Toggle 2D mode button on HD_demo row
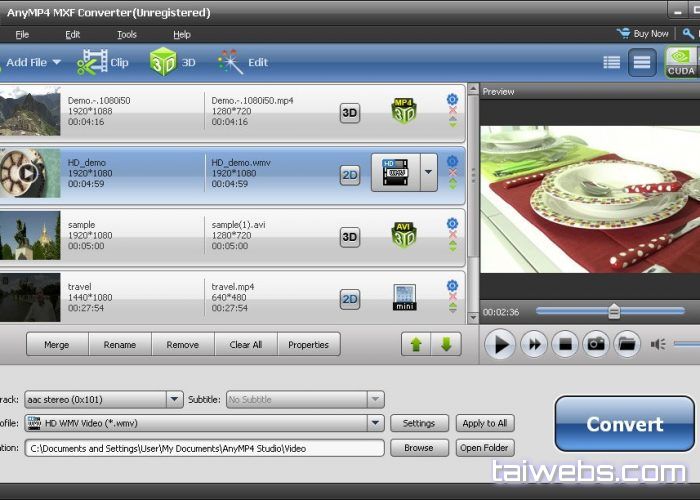The image size is (700, 500). (x=350, y=174)
